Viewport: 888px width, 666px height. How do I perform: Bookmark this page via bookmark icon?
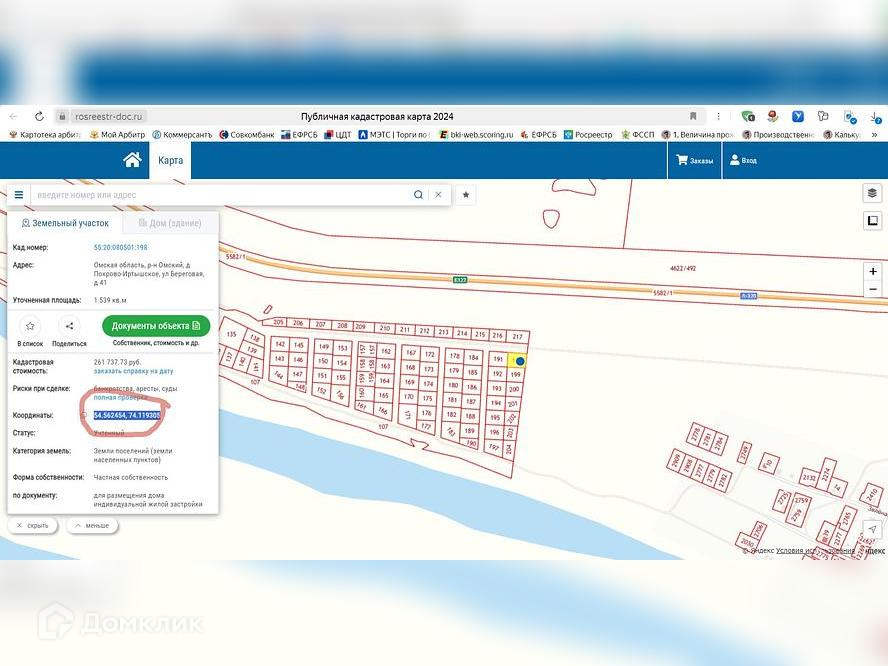coord(693,116)
